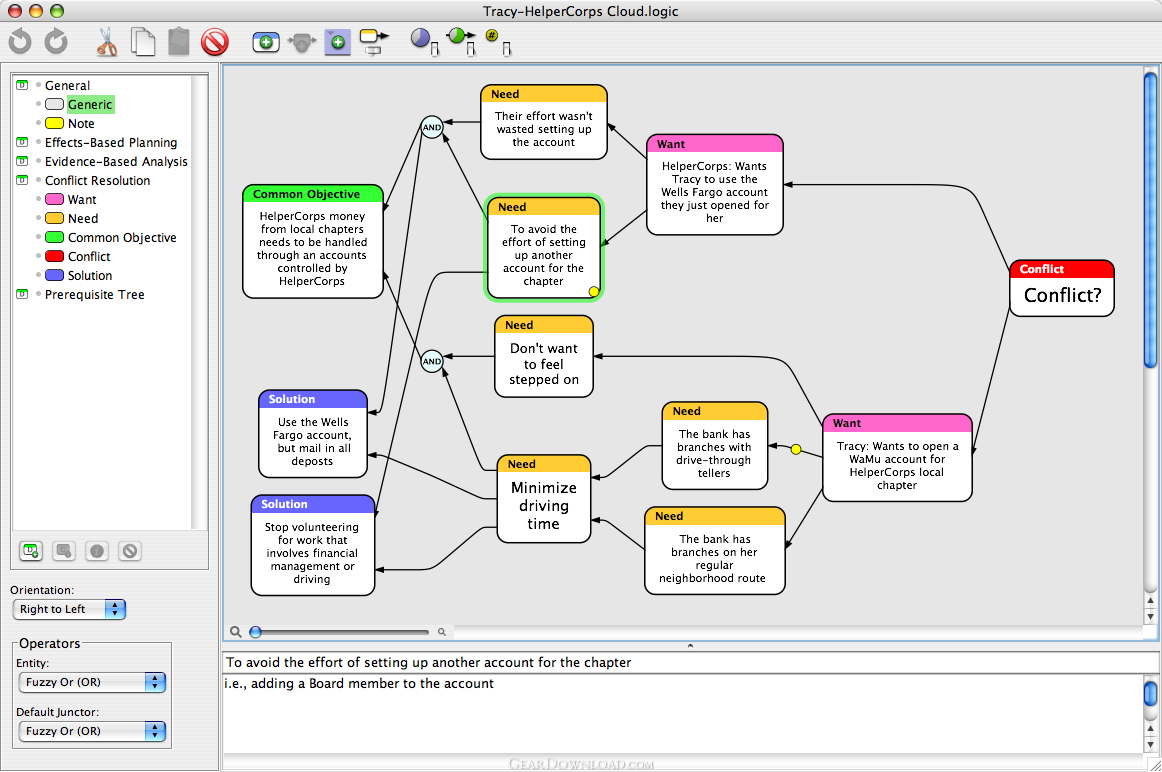The image size is (1162, 772).
Task: Click the split pane collapse arrow above notes
Action: (x=690, y=646)
